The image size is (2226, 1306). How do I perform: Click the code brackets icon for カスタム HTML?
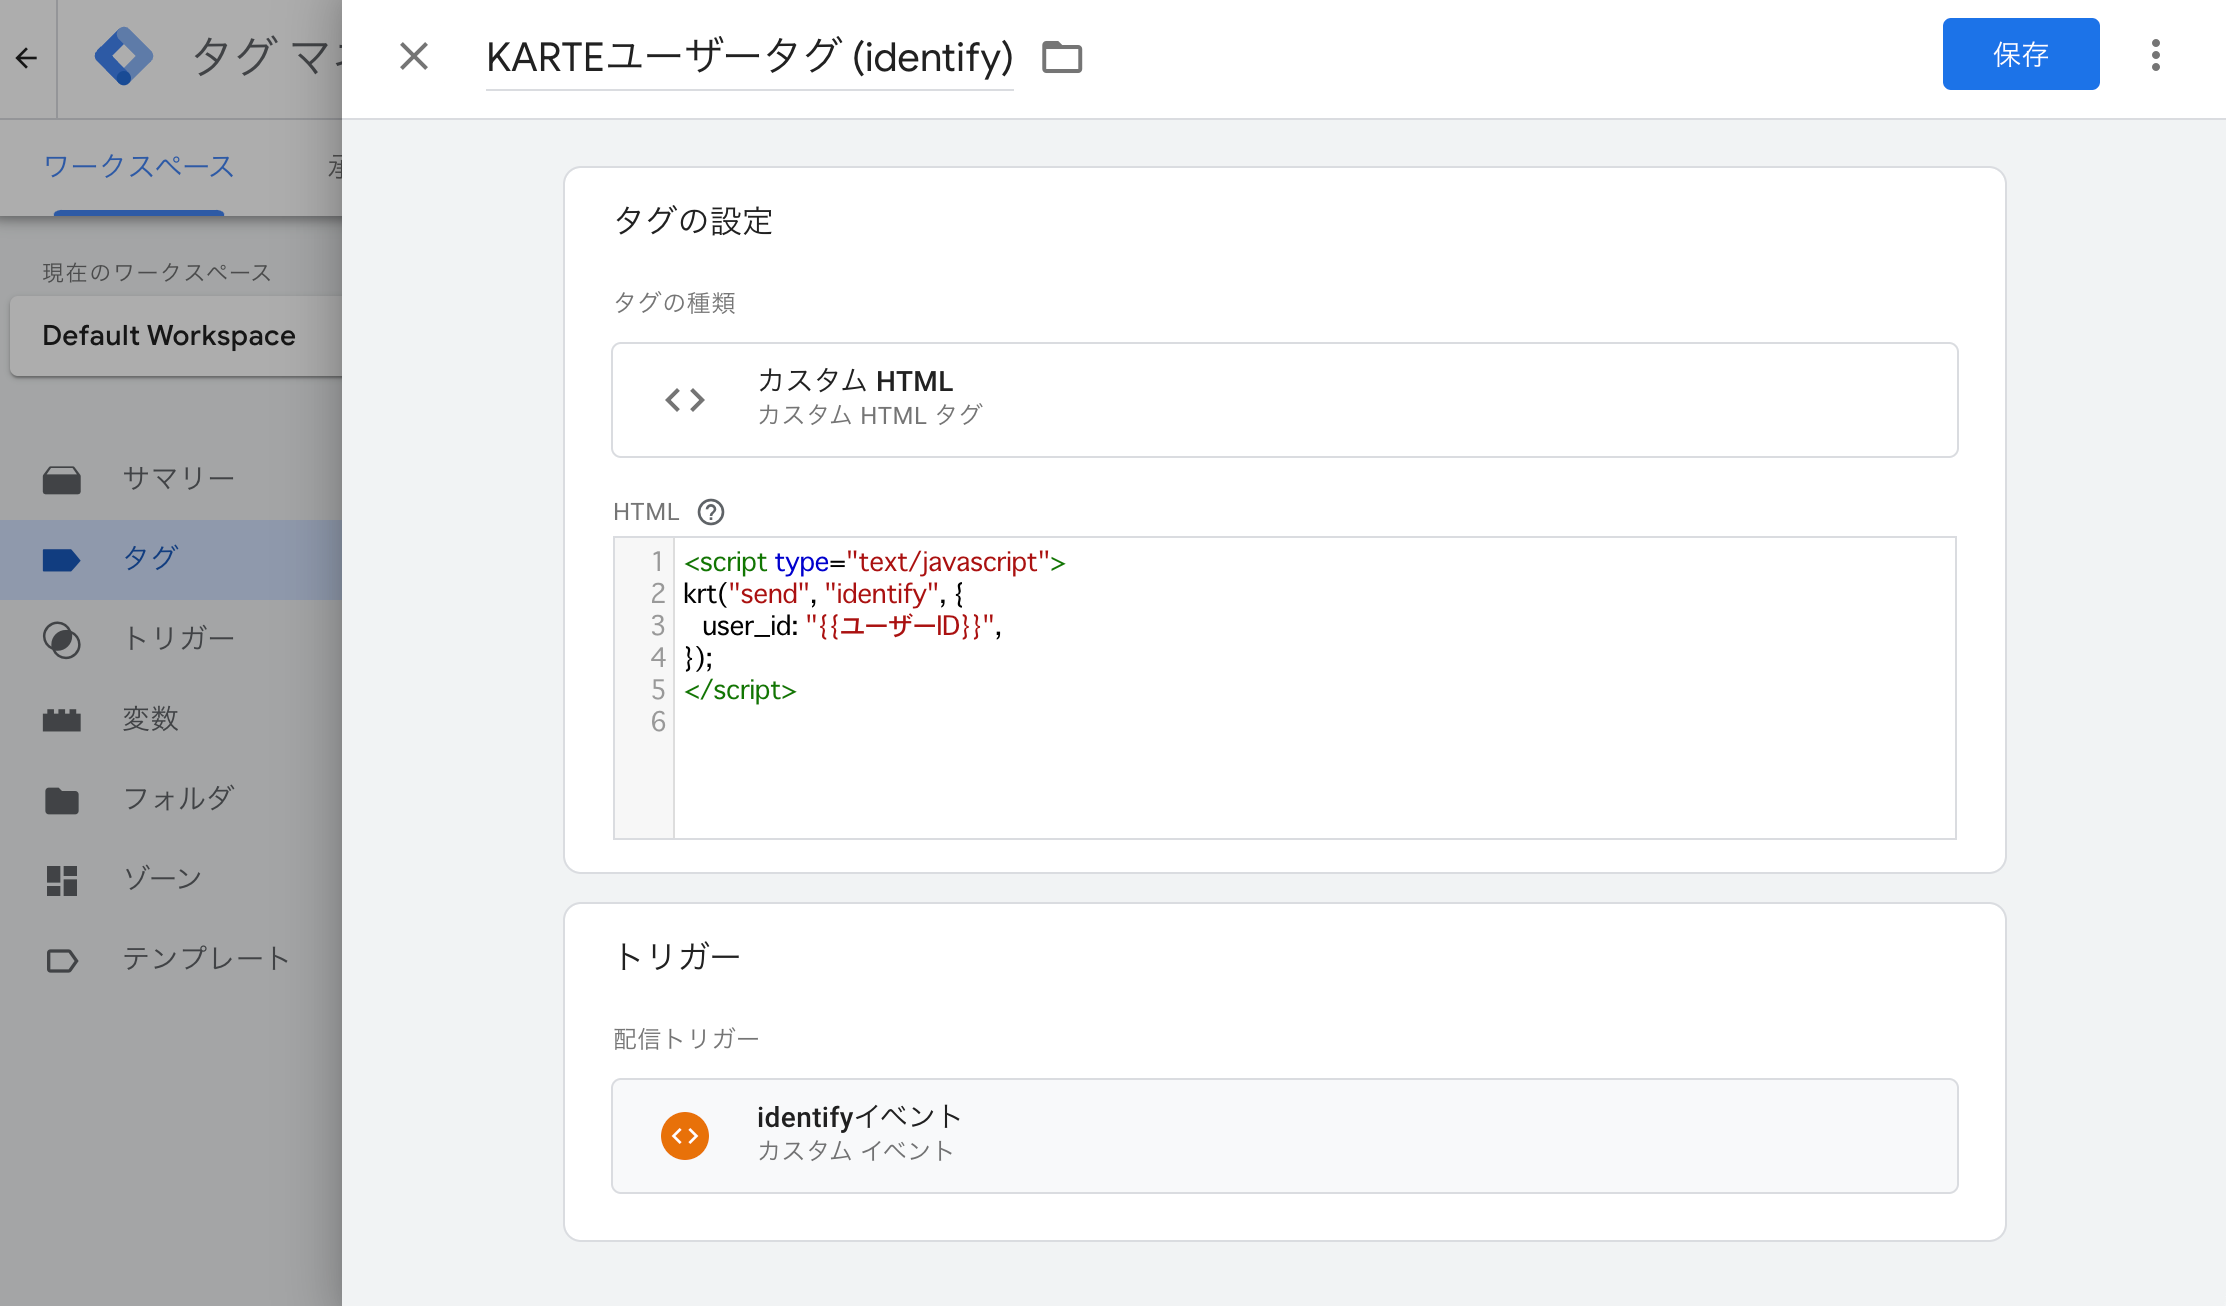[685, 400]
